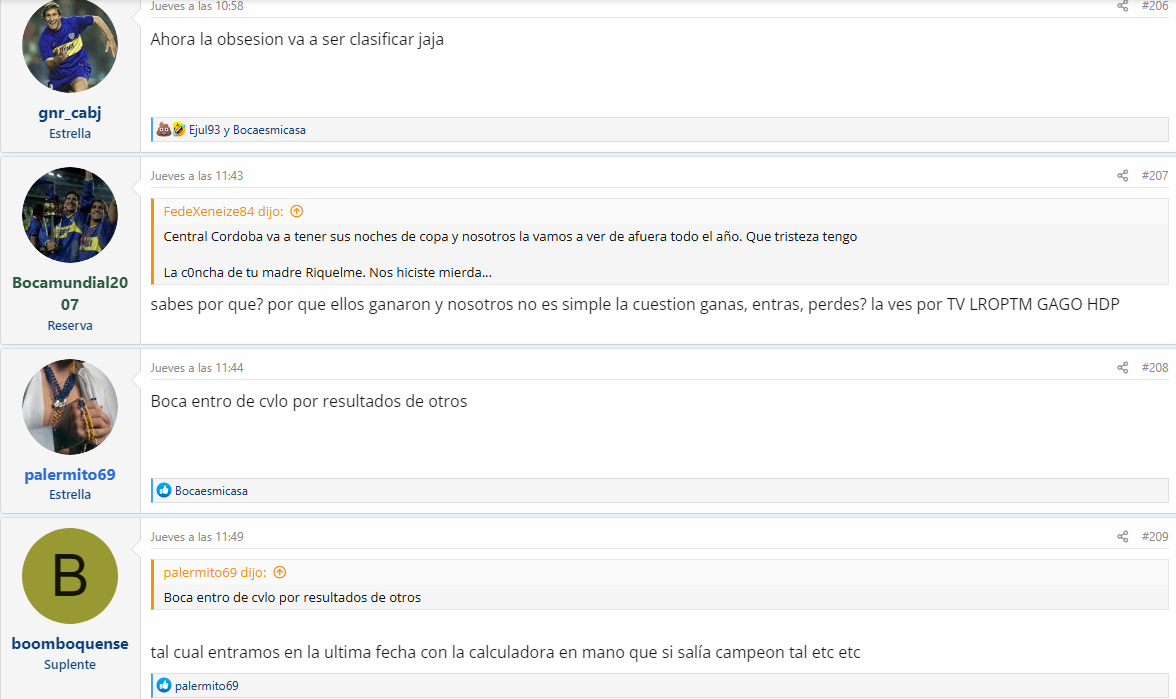Jump to palermito69's quoted post arrow
The image size is (1176, 699).
click(280, 572)
